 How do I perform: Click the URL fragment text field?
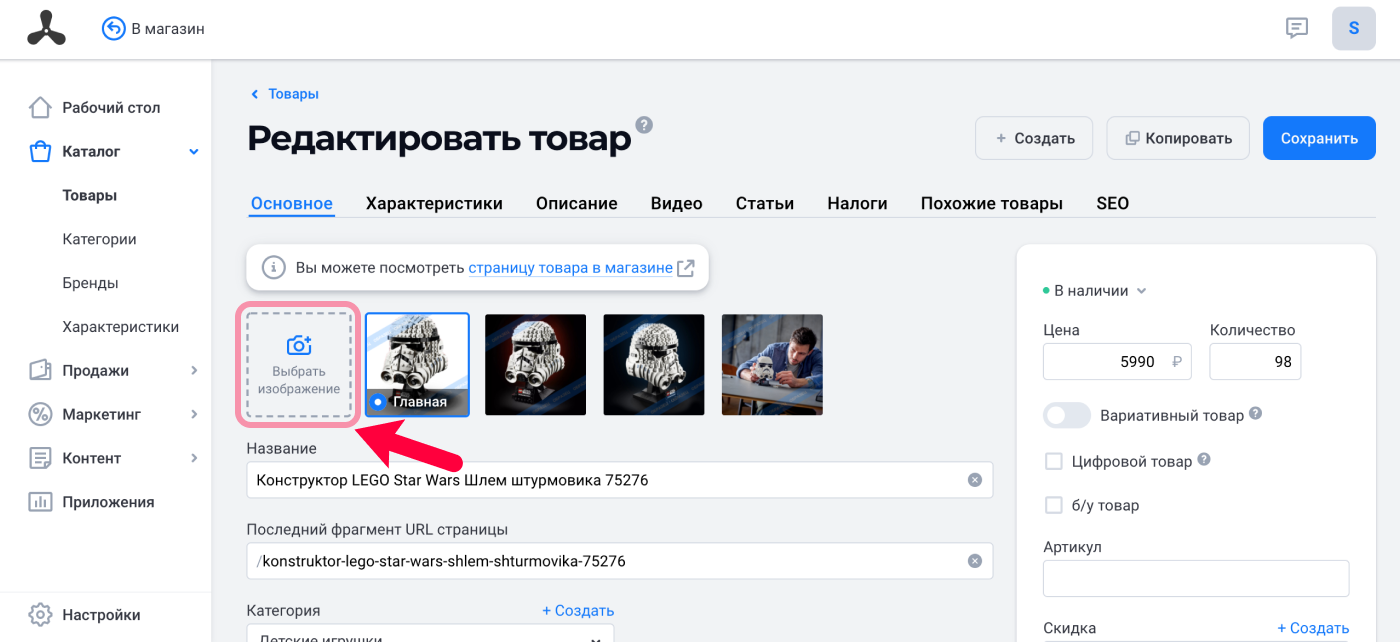[x=620, y=561]
